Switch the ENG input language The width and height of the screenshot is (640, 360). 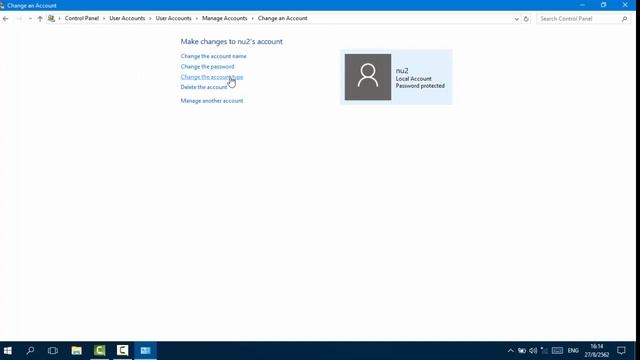[573, 351]
